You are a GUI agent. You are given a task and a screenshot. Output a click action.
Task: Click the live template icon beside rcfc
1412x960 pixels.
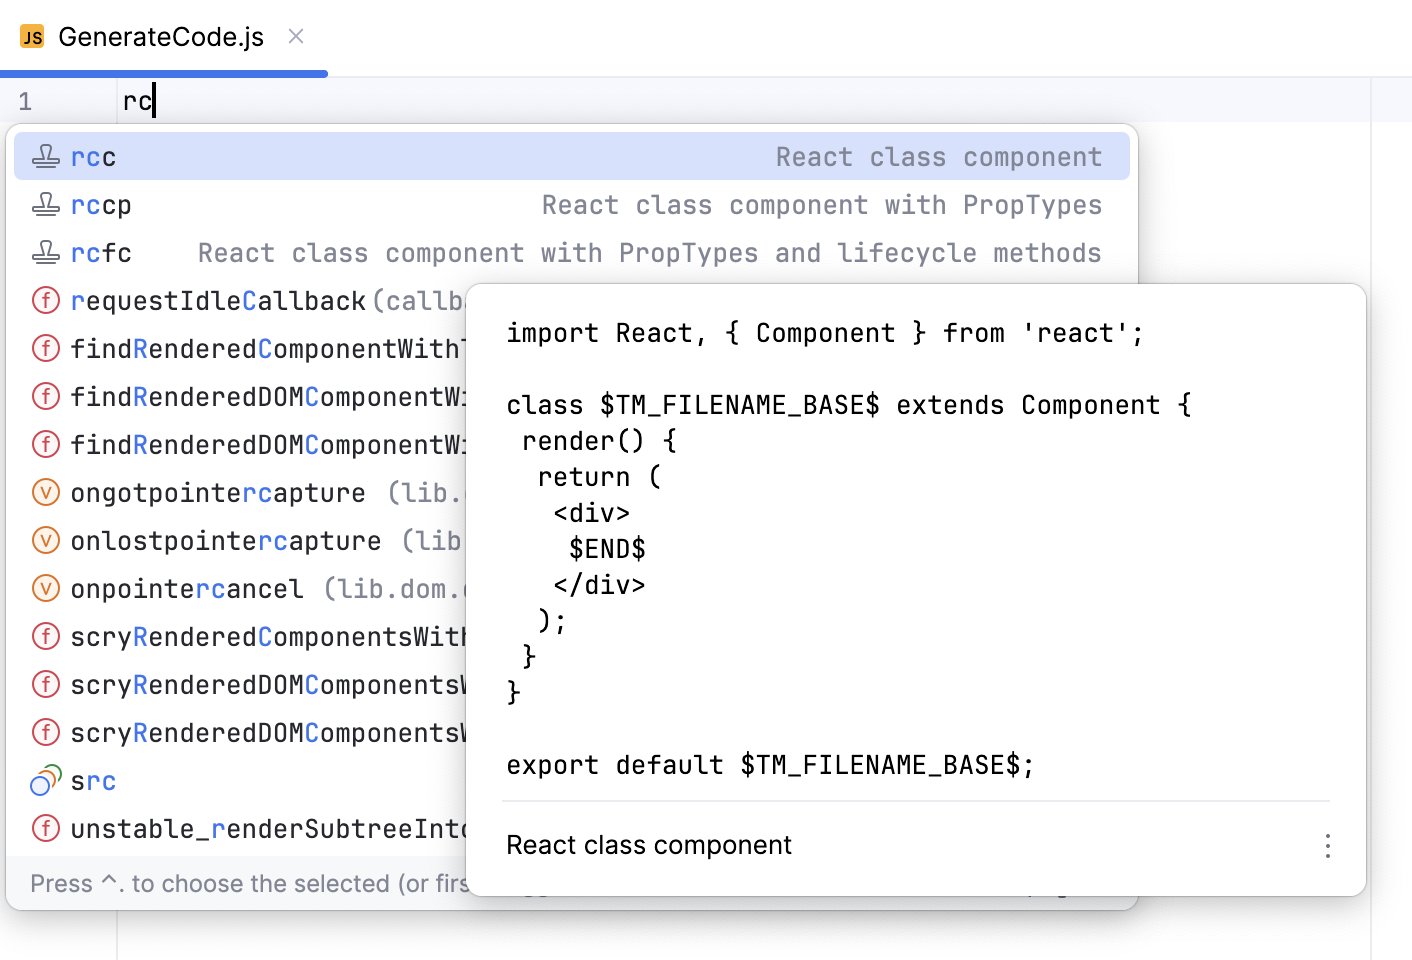click(46, 252)
